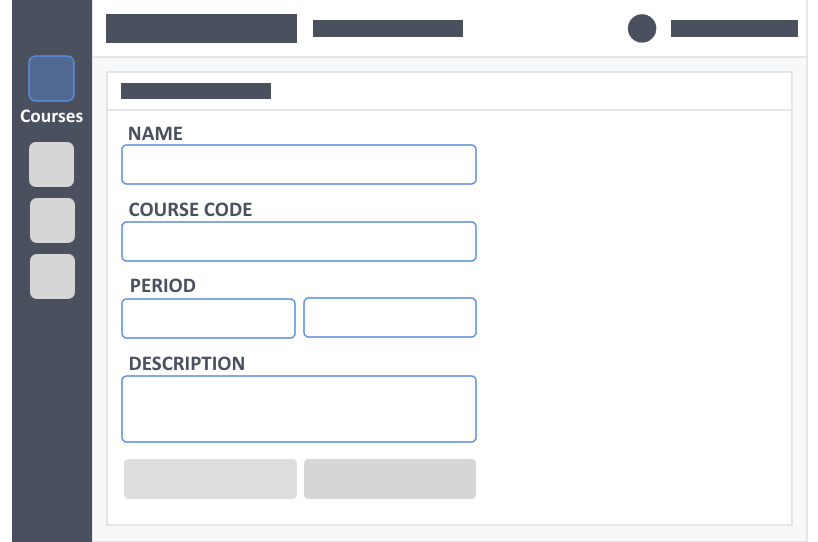Open the username bar next to avatar

click(734, 28)
